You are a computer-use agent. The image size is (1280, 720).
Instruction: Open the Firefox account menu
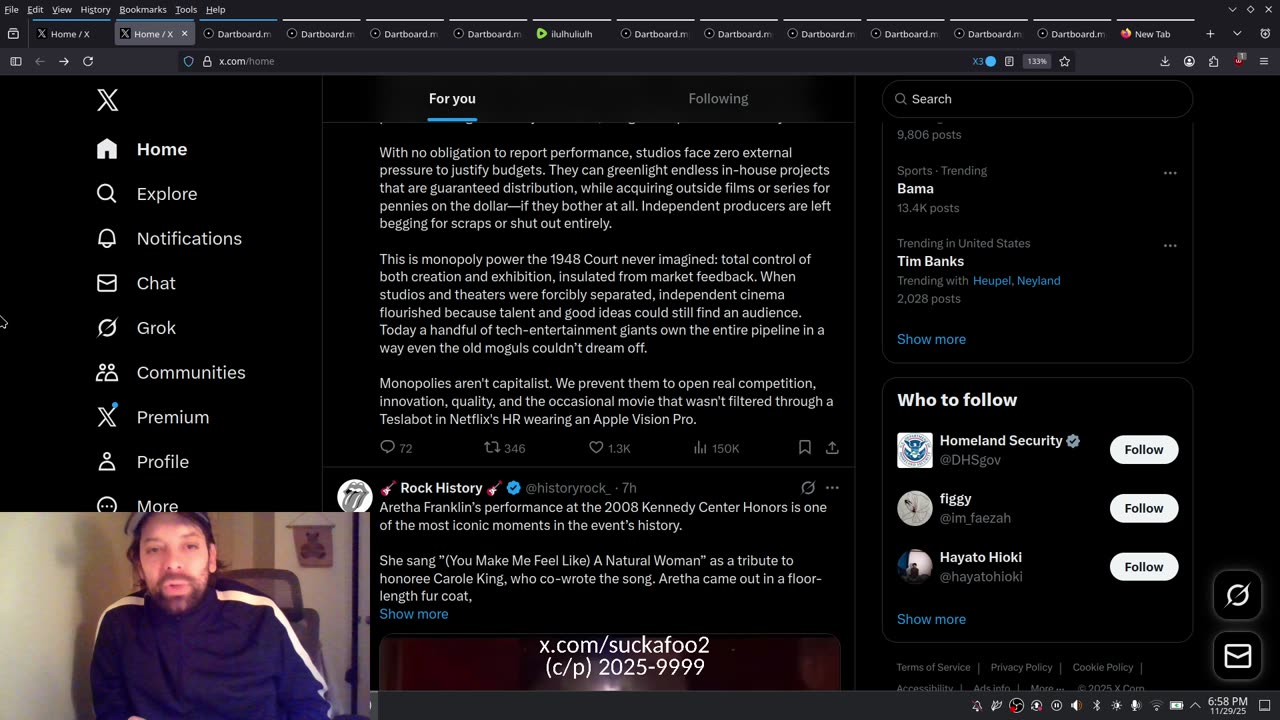pos(1189,61)
